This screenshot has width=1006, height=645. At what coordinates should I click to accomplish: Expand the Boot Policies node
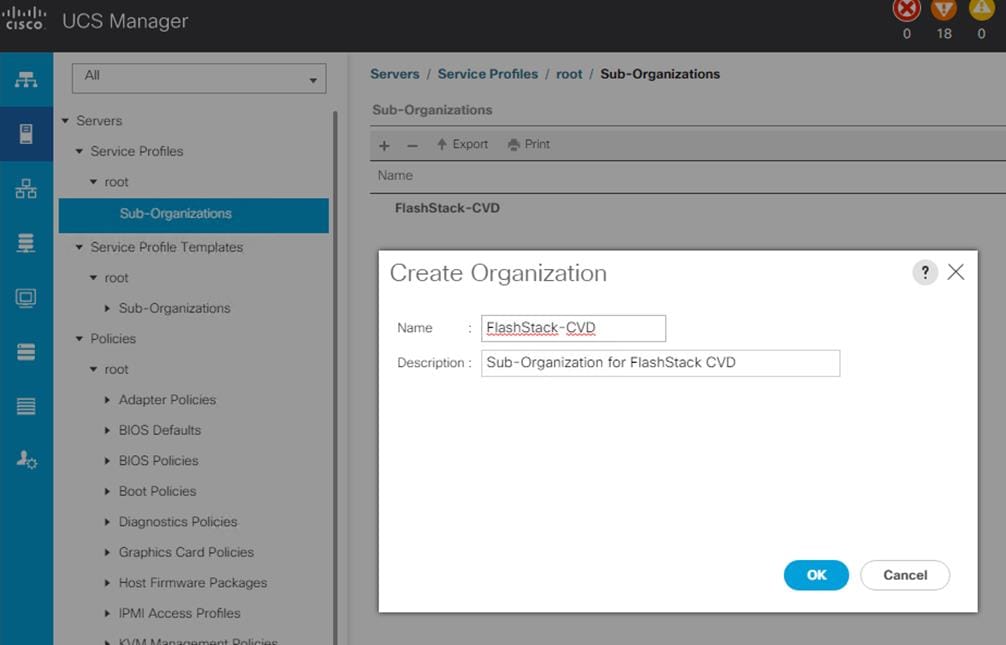[107, 492]
